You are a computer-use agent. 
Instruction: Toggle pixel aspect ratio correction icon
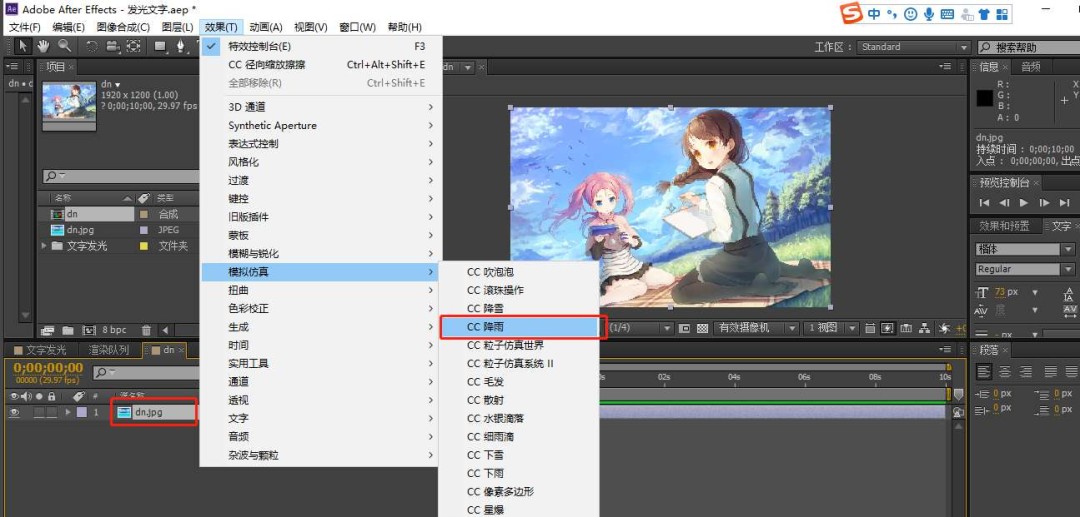pos(871,328)
